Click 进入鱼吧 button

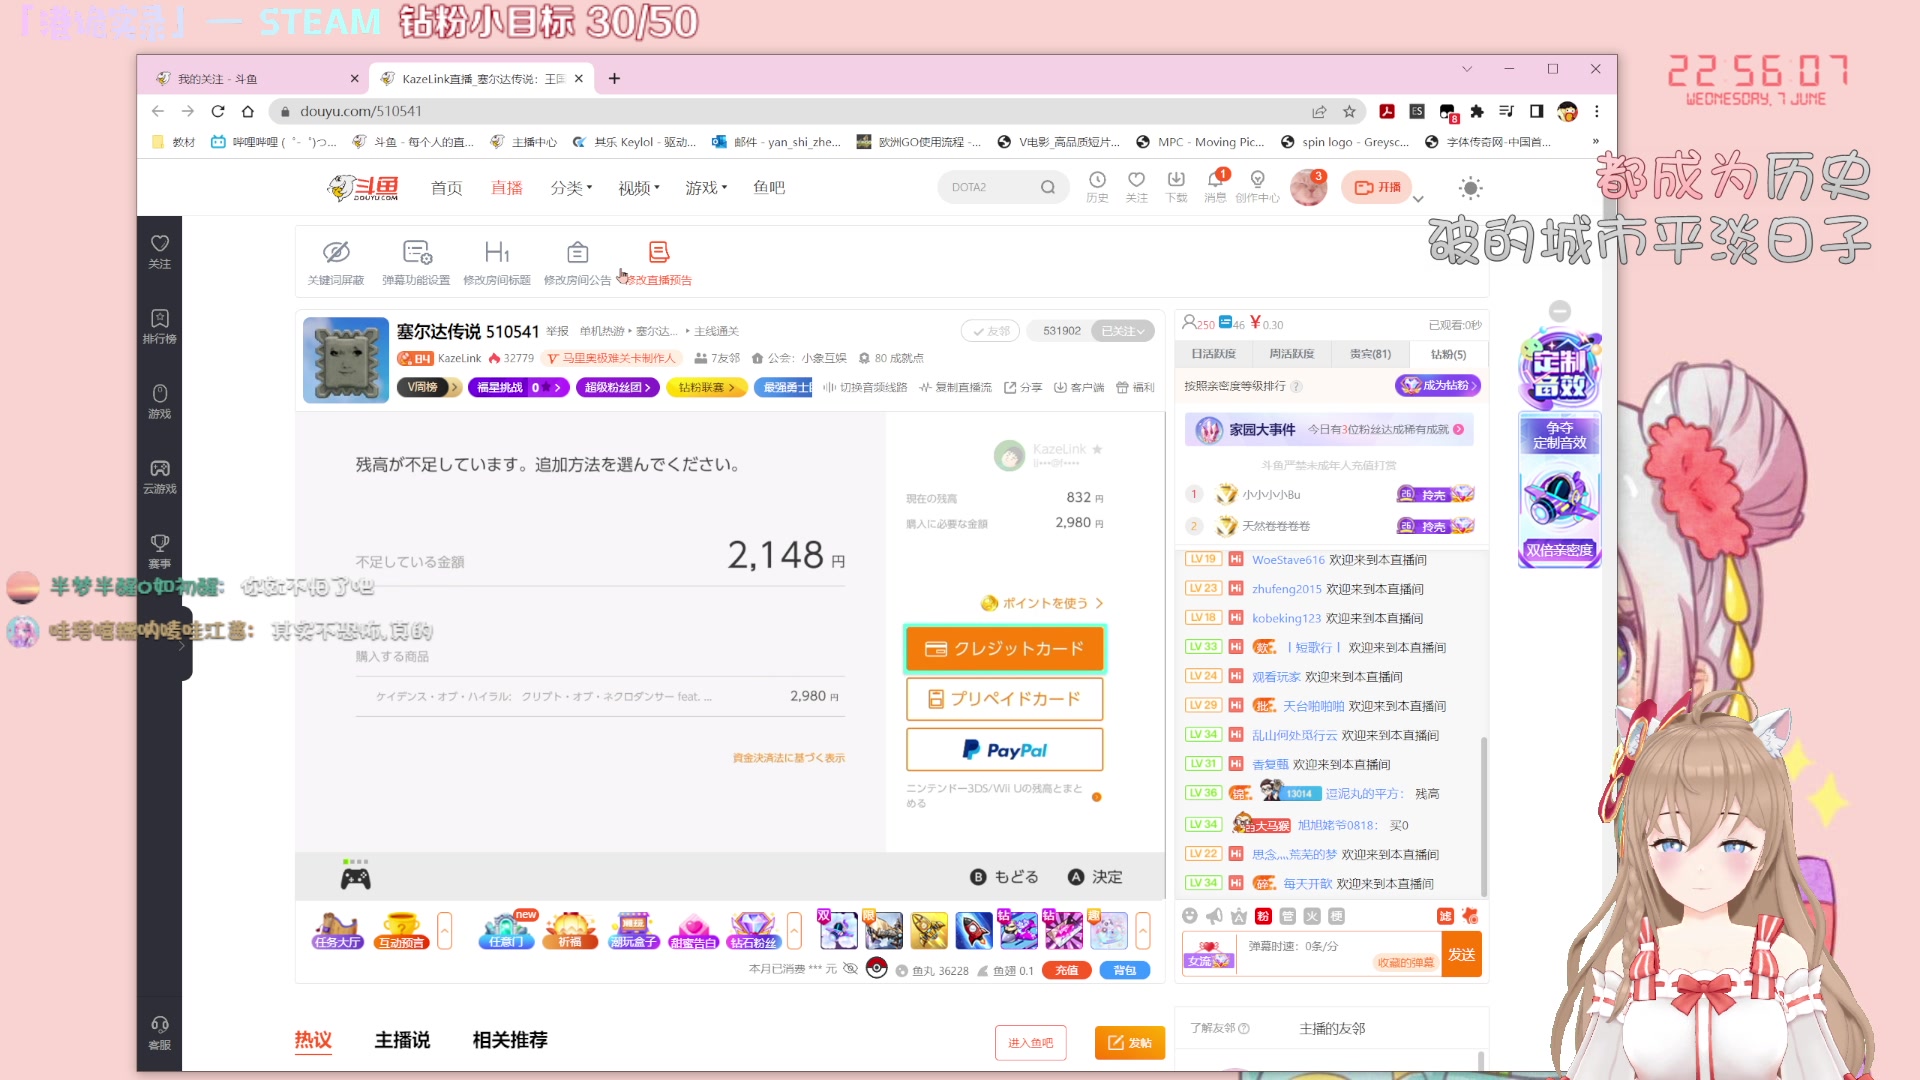1030,1043
